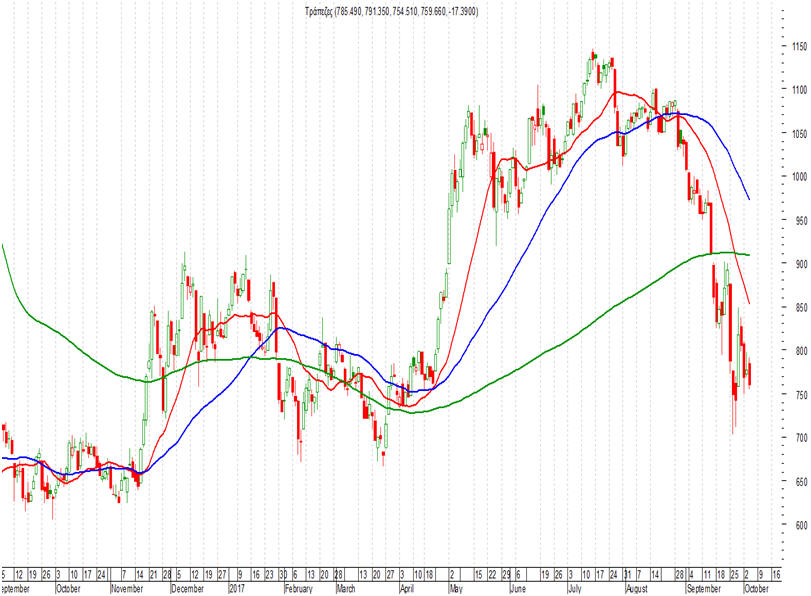Image resolution: width=811 pixels, height=596 pixels.
Task: Click the 900 price axis label
Action: coord(801,264)
